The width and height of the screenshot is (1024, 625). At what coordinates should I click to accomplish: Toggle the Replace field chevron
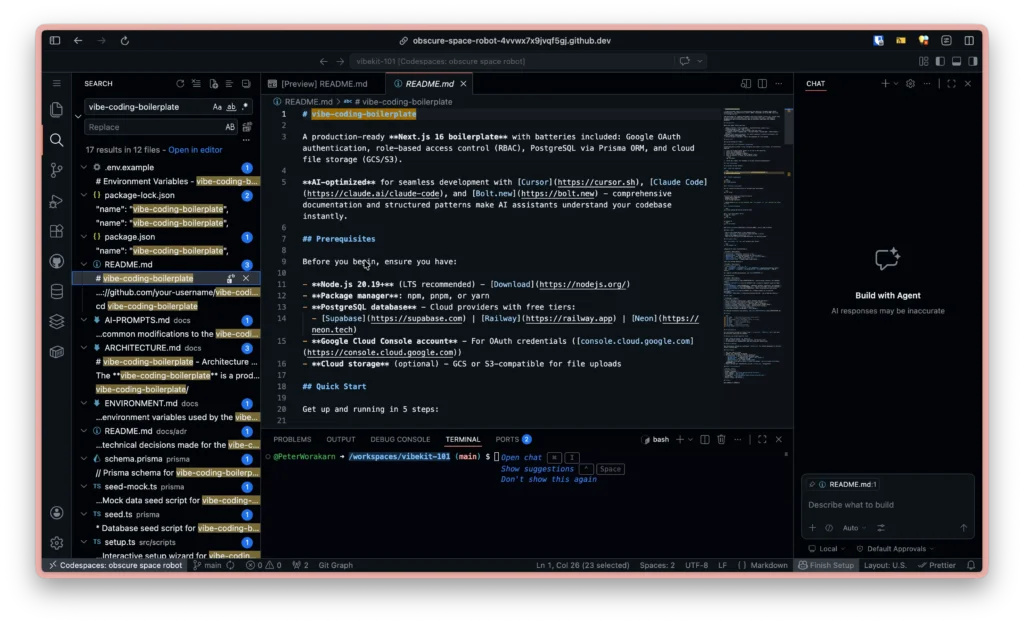[78, 117]
